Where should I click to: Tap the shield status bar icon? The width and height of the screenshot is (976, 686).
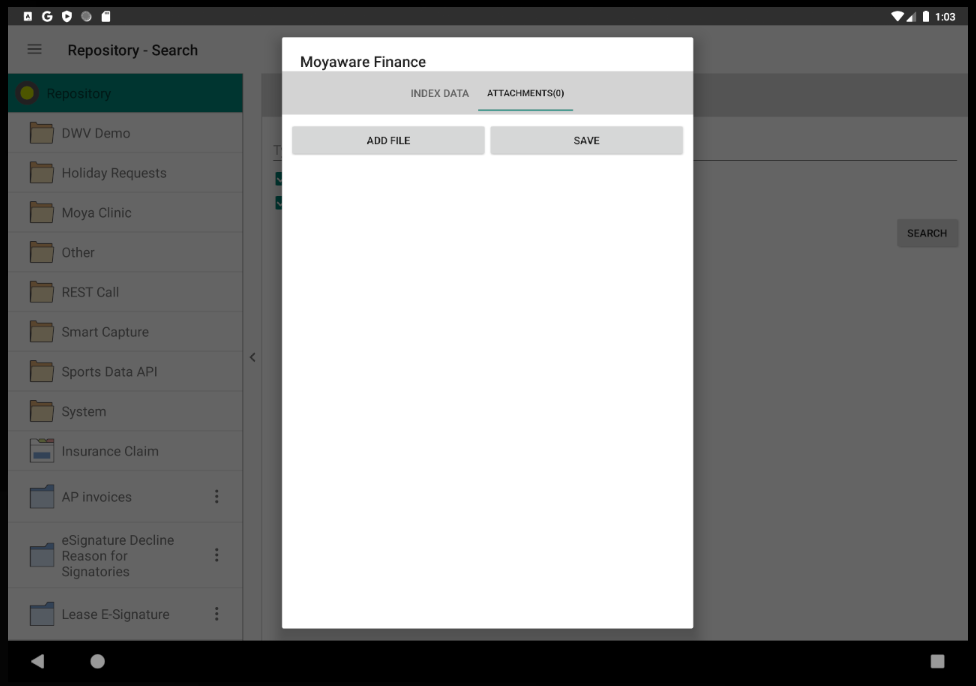click(x=67, y=17)
